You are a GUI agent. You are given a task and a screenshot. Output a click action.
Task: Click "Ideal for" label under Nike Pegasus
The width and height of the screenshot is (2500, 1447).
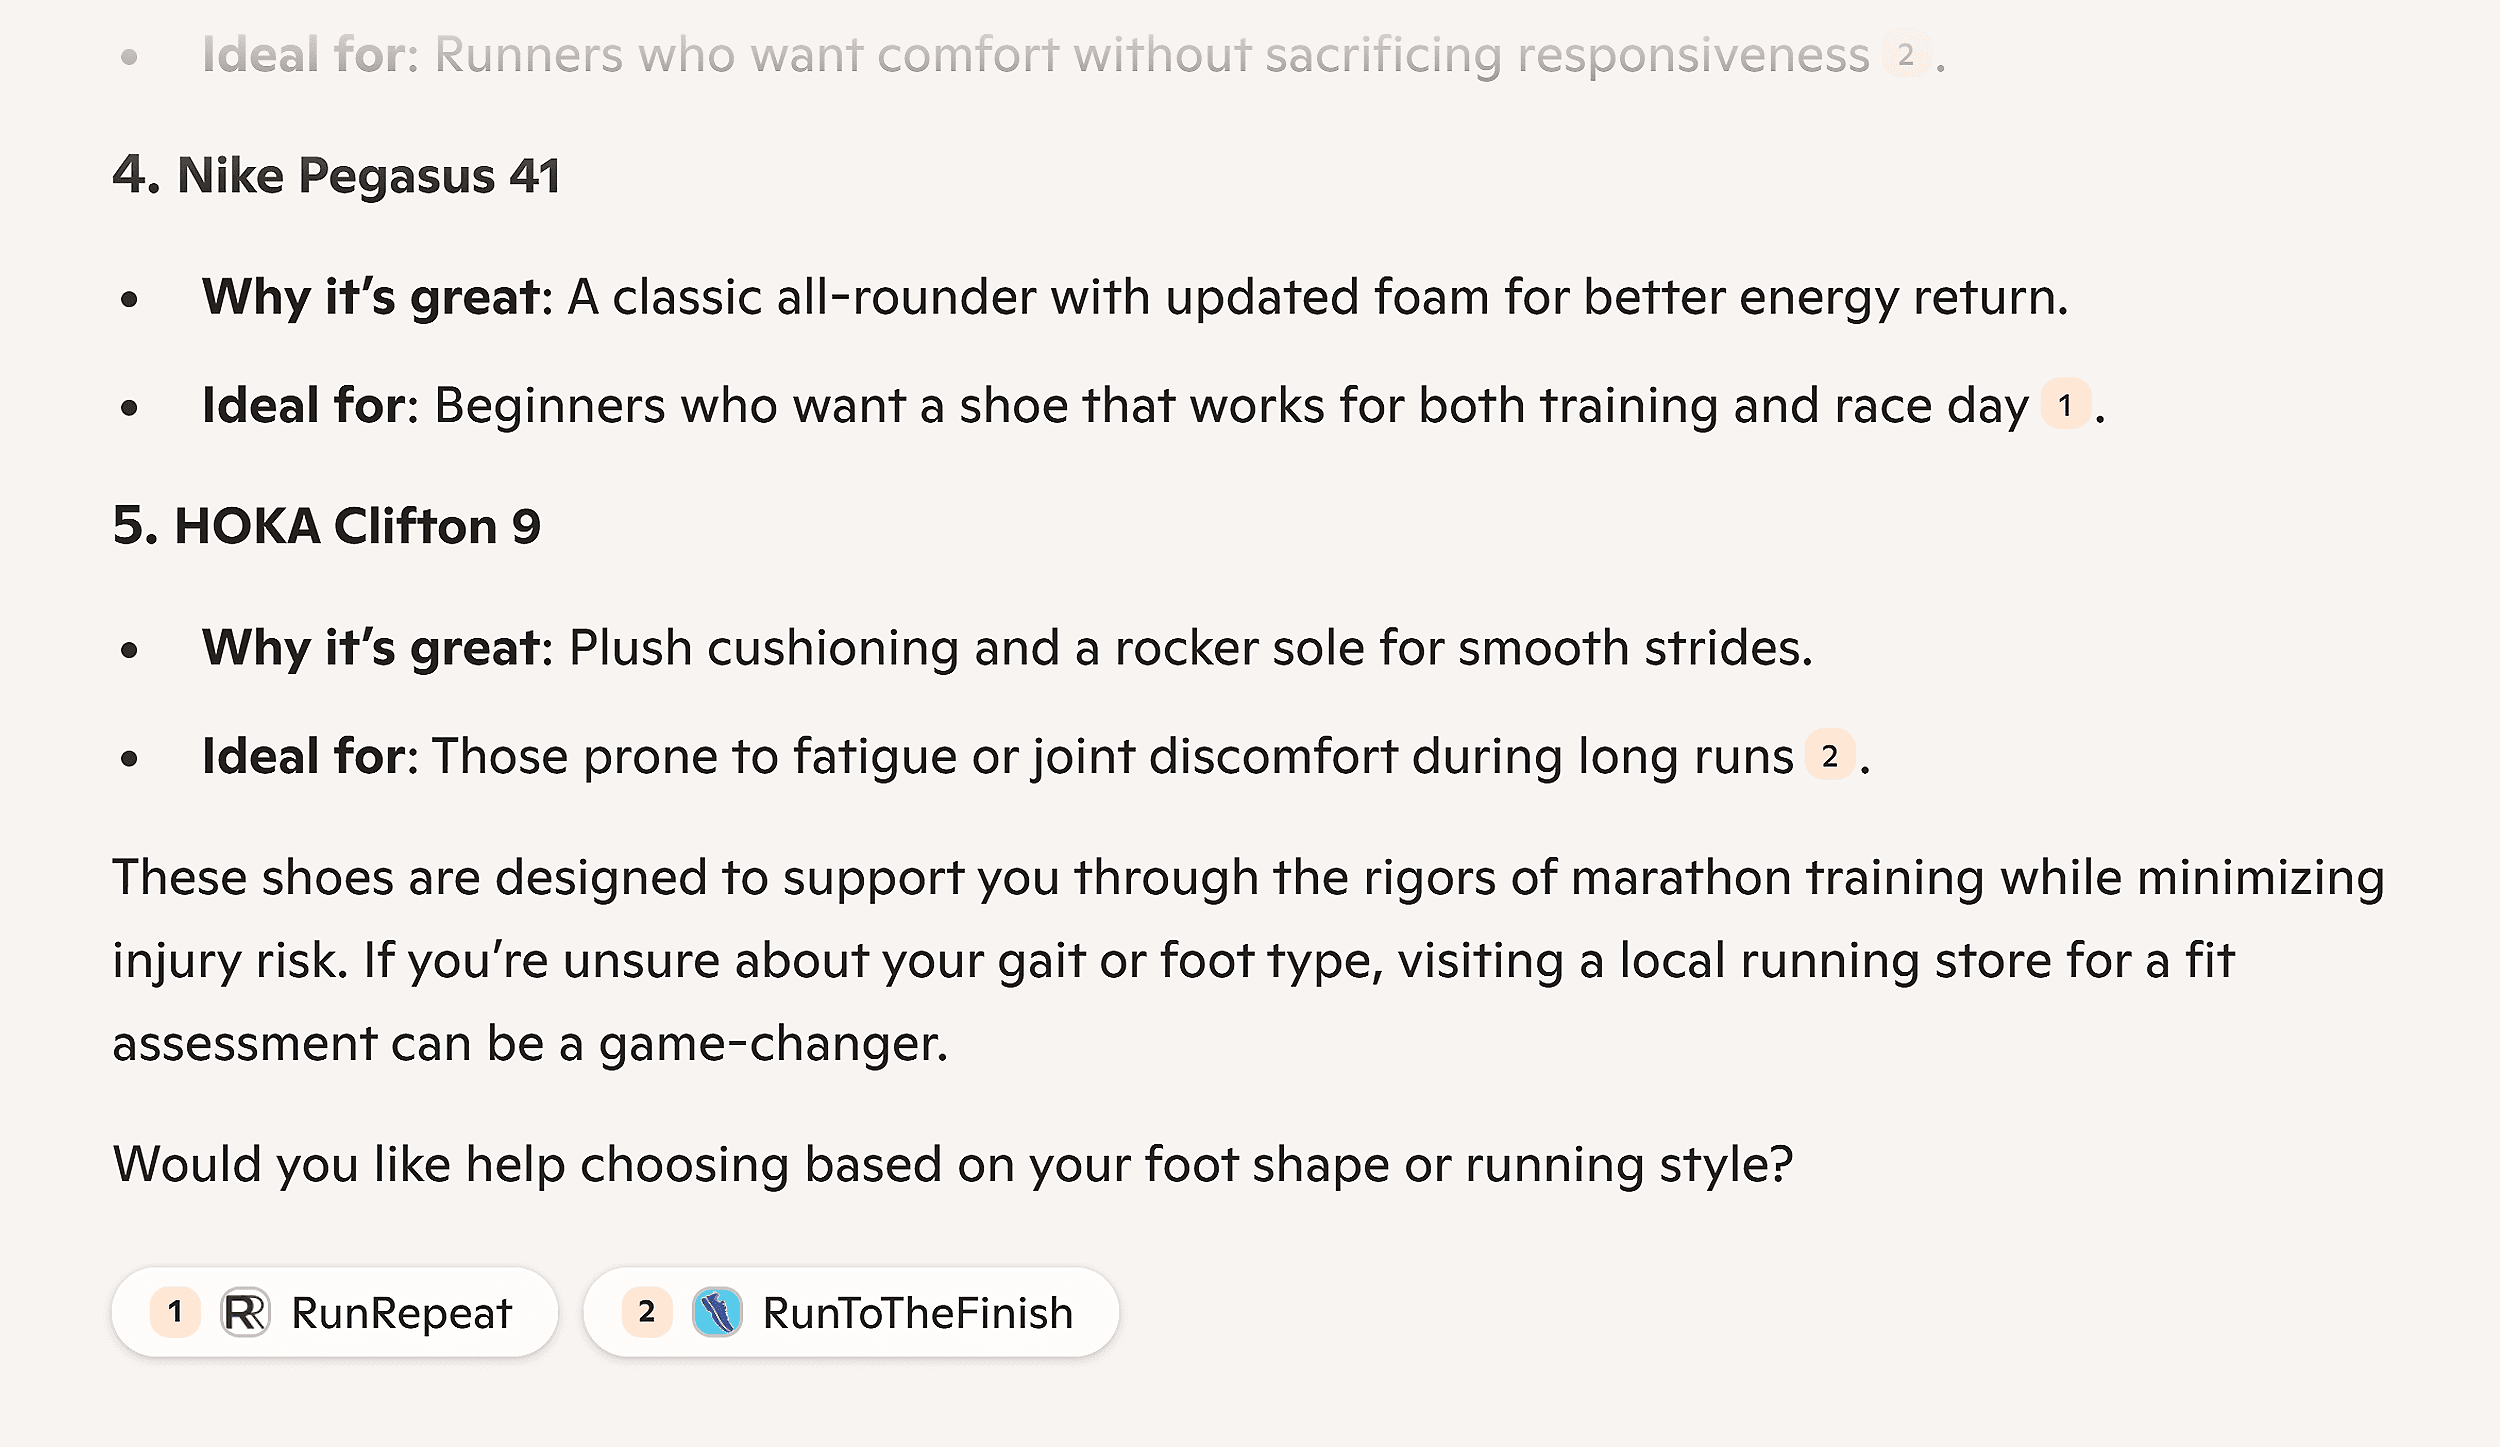pos(308,405)
